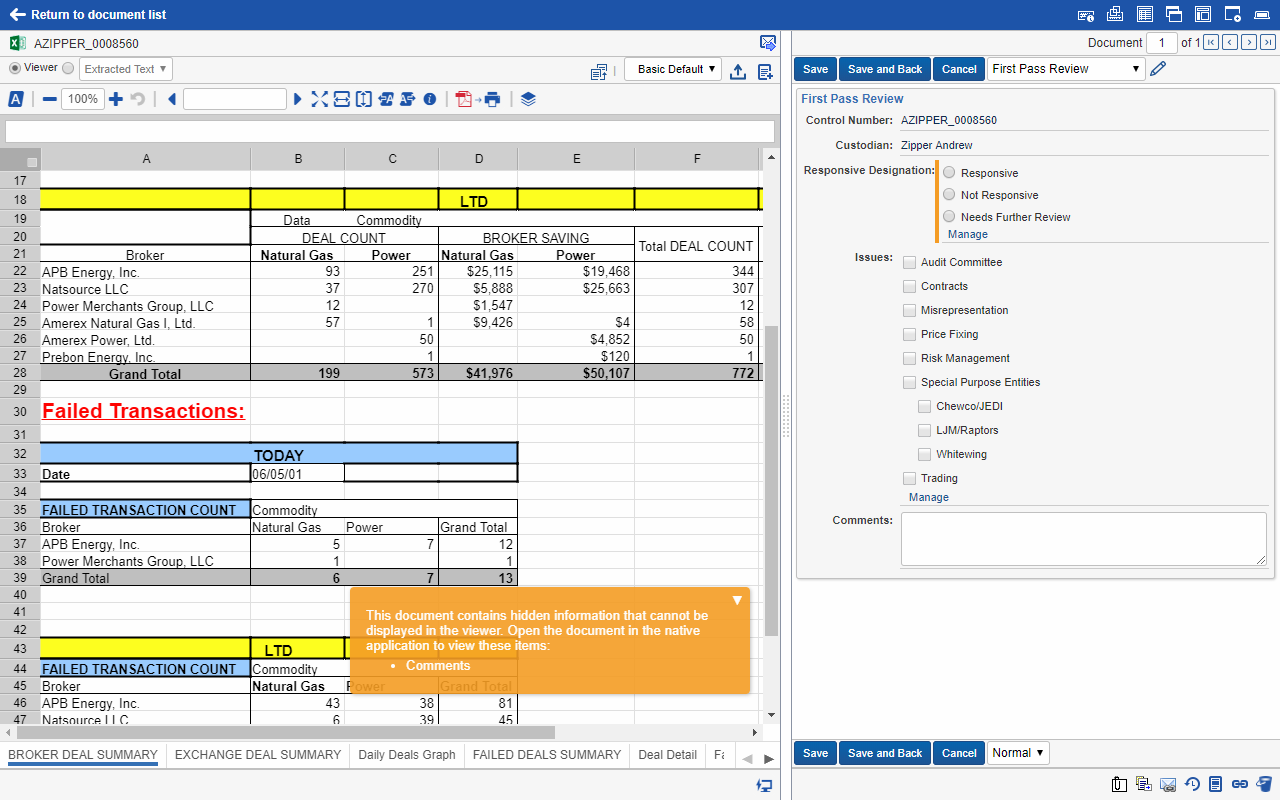Screen dimensions: 1280x800
Task: Click the edit layout pencil icon
Action: [1158, 69]
